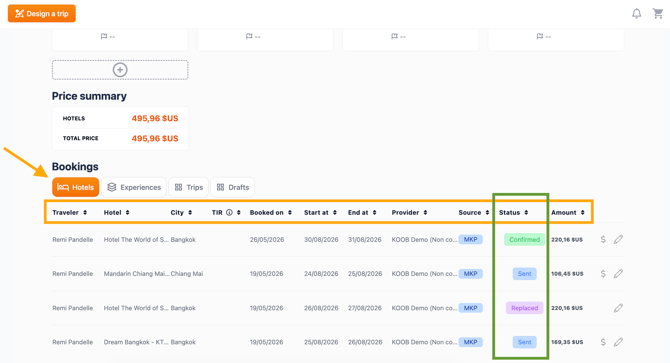Open the notifications bell

tap(636, 14)
